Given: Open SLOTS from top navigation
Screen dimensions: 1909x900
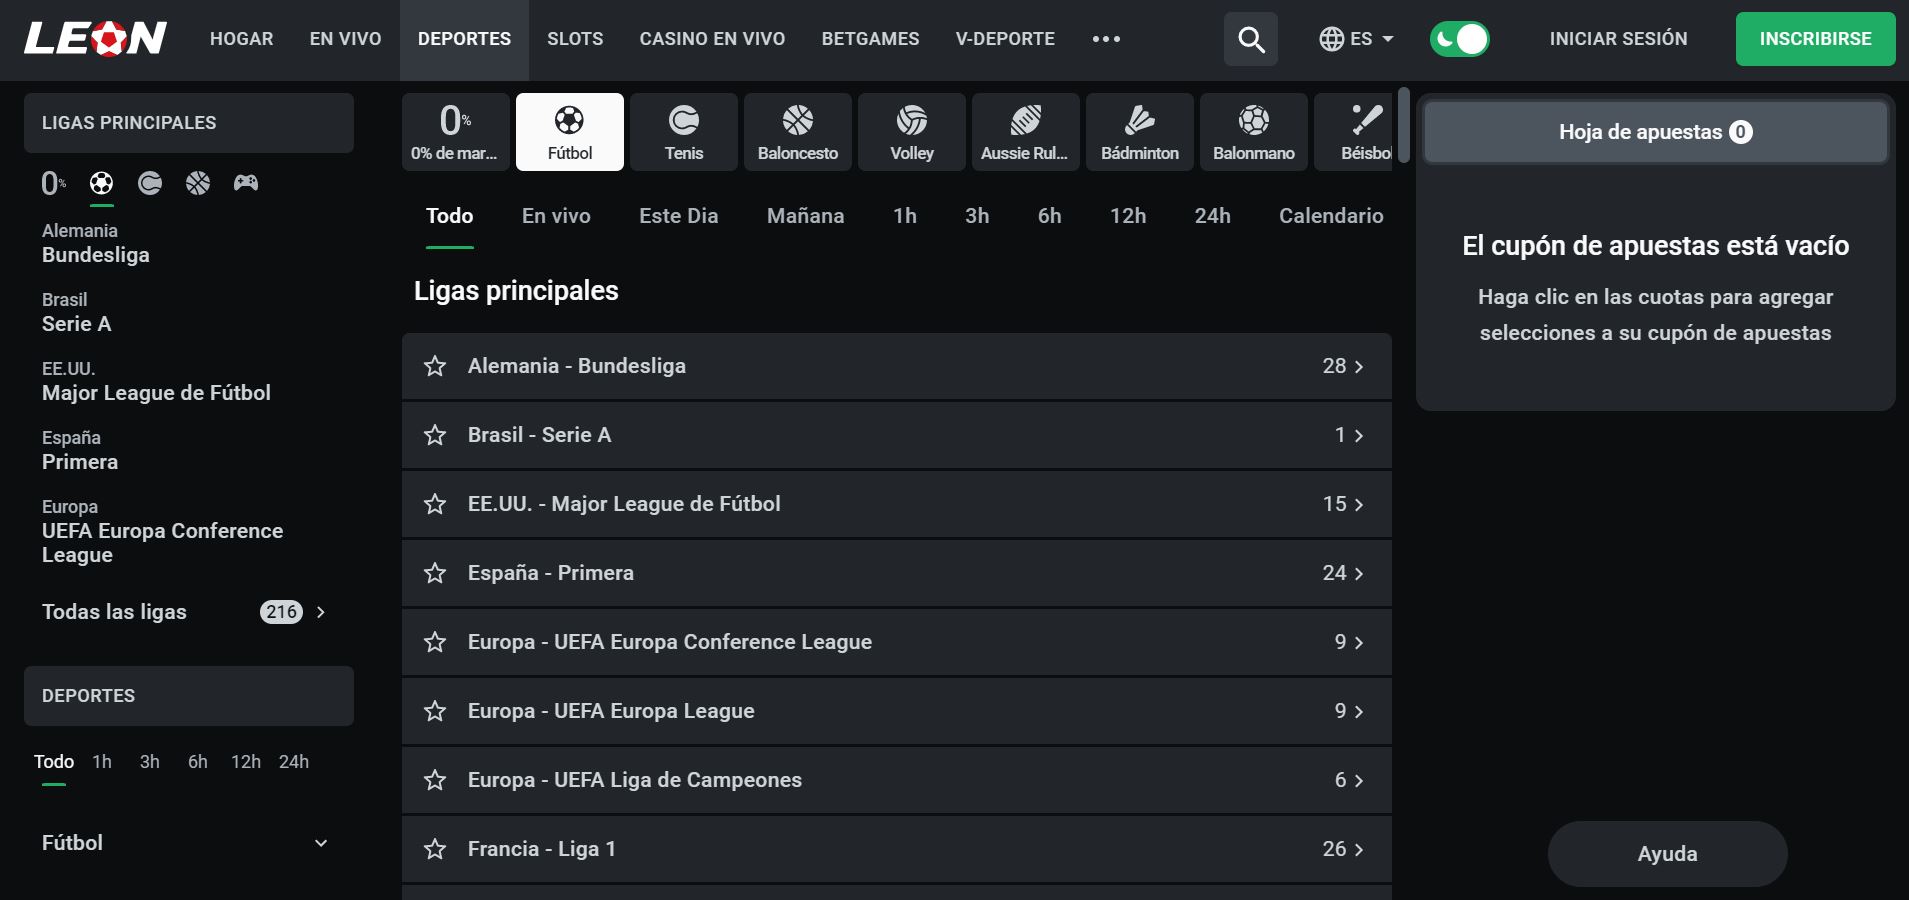Looking at the screenshot, I should pos(575,39).
